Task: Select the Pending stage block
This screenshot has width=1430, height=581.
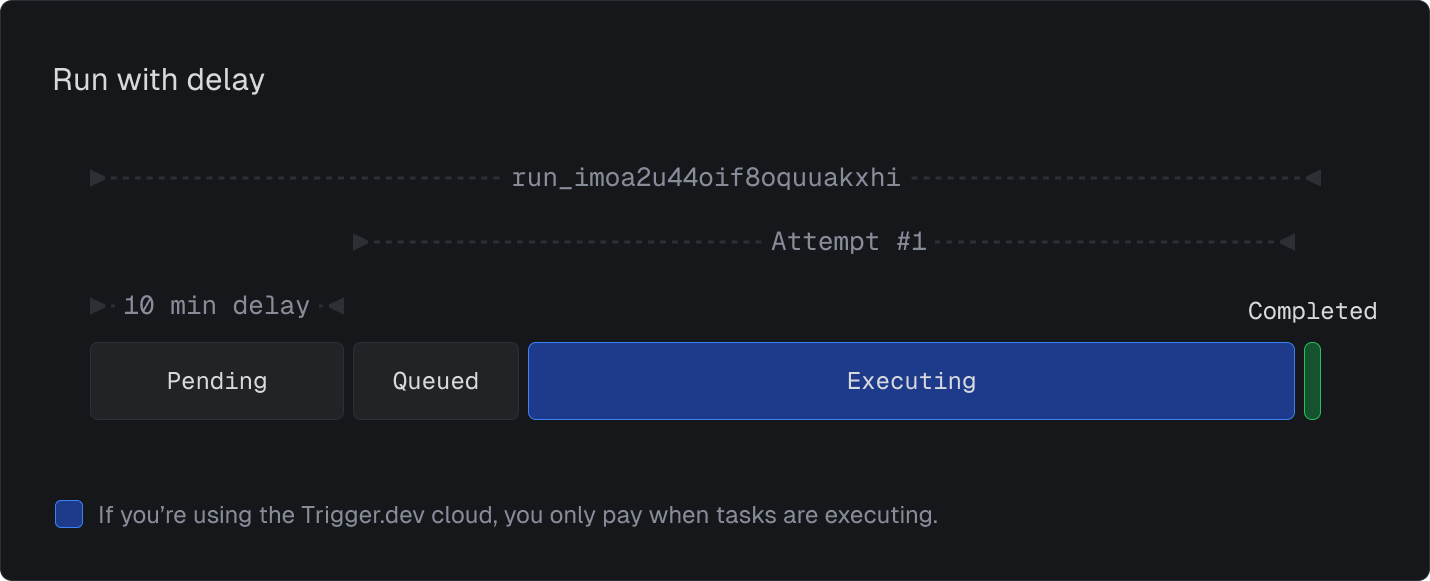Action: pyautogui.click(x=217, y=381)
